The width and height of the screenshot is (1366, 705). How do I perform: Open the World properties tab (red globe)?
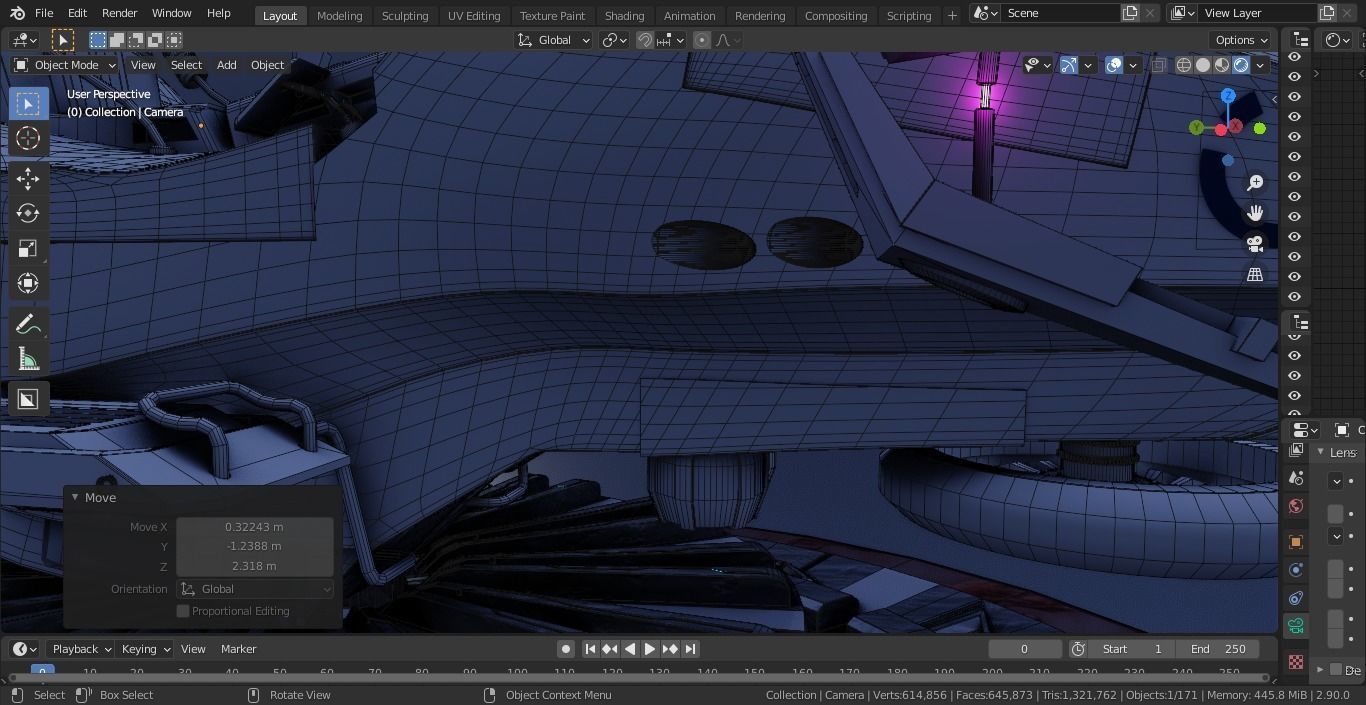pyautogui.click(x=1296, y=506)
